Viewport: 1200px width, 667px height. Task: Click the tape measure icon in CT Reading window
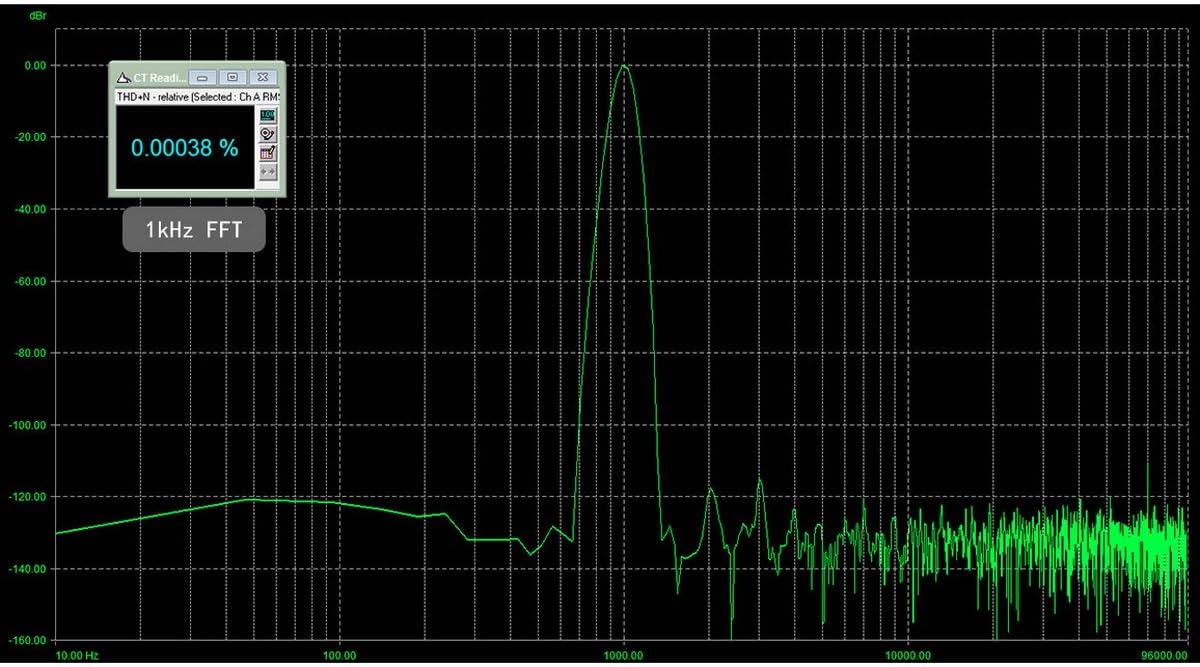pos(268,134)
